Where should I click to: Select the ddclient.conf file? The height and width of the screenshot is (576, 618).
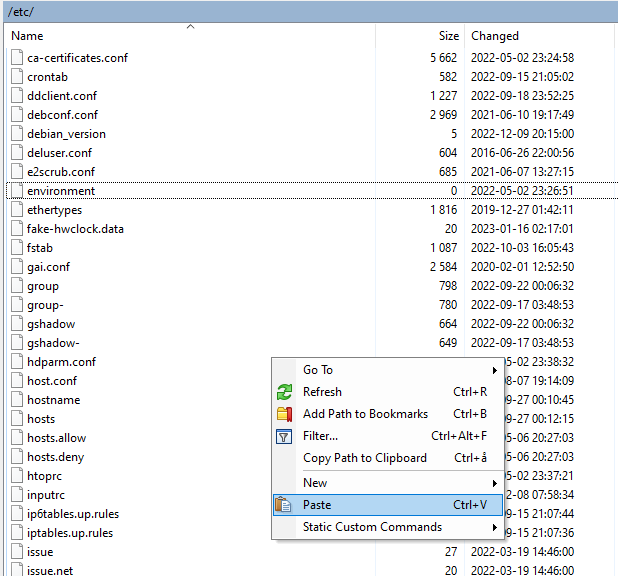tap(62, 96)
